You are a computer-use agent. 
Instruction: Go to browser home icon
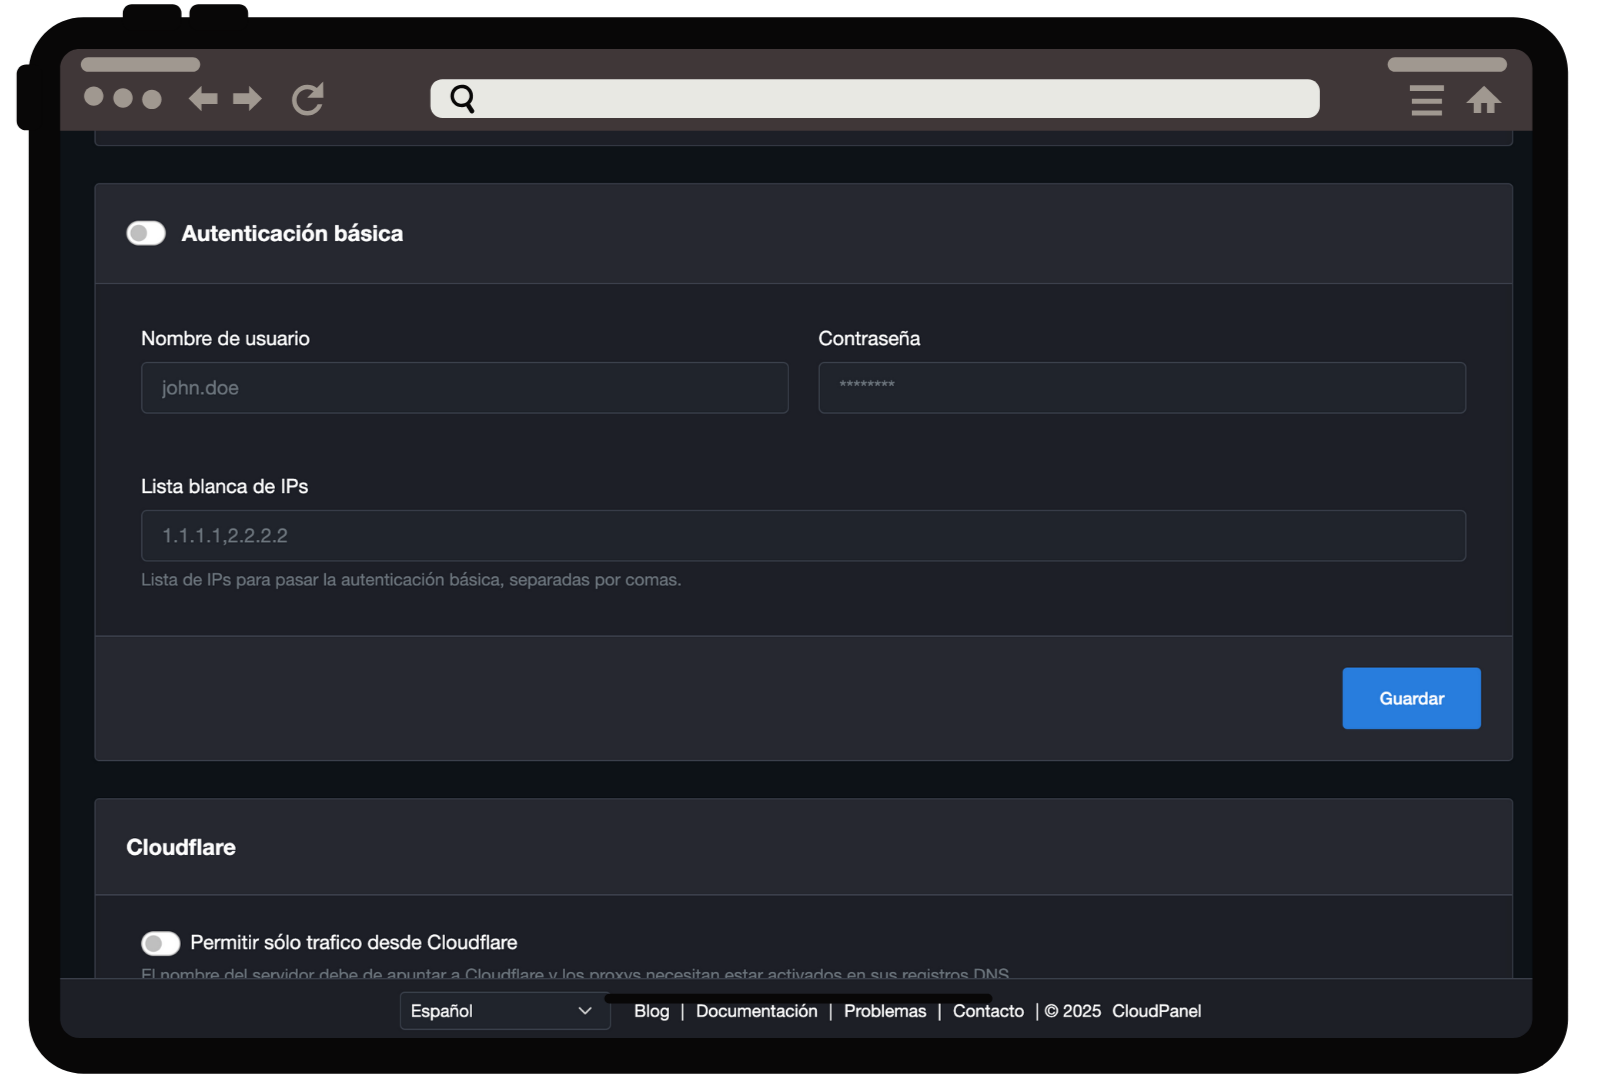1483,100
